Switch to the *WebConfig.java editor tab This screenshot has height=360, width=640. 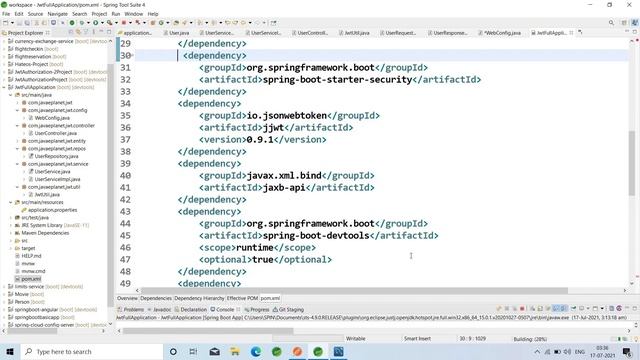pos(500,33)
